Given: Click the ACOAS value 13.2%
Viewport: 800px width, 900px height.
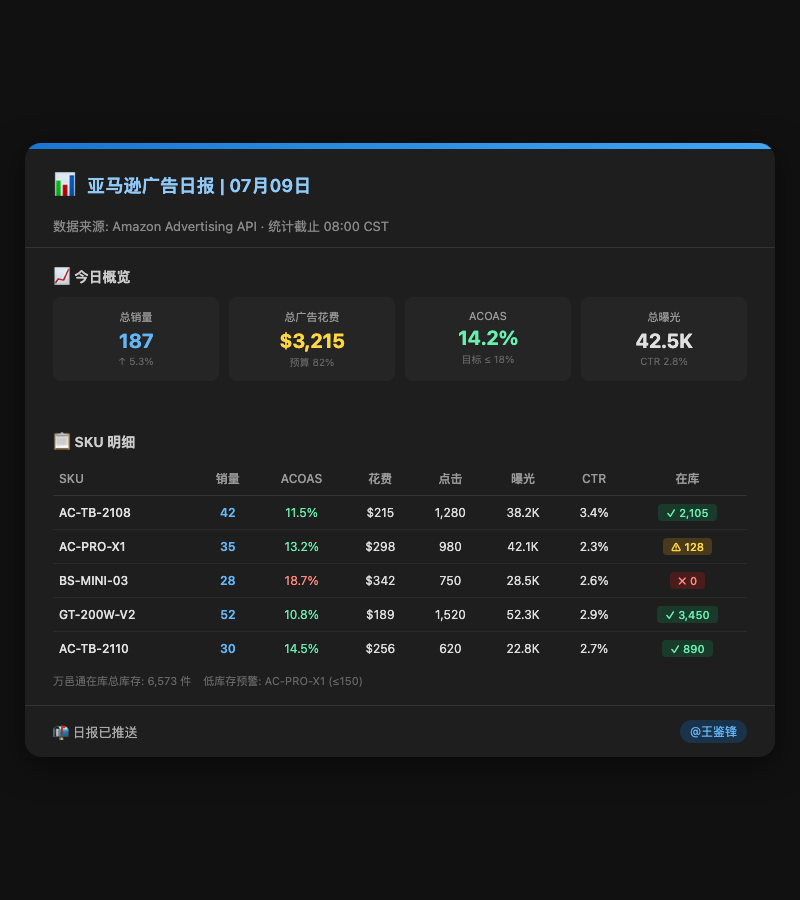Looking at the screenshot, I should (301, 546).
